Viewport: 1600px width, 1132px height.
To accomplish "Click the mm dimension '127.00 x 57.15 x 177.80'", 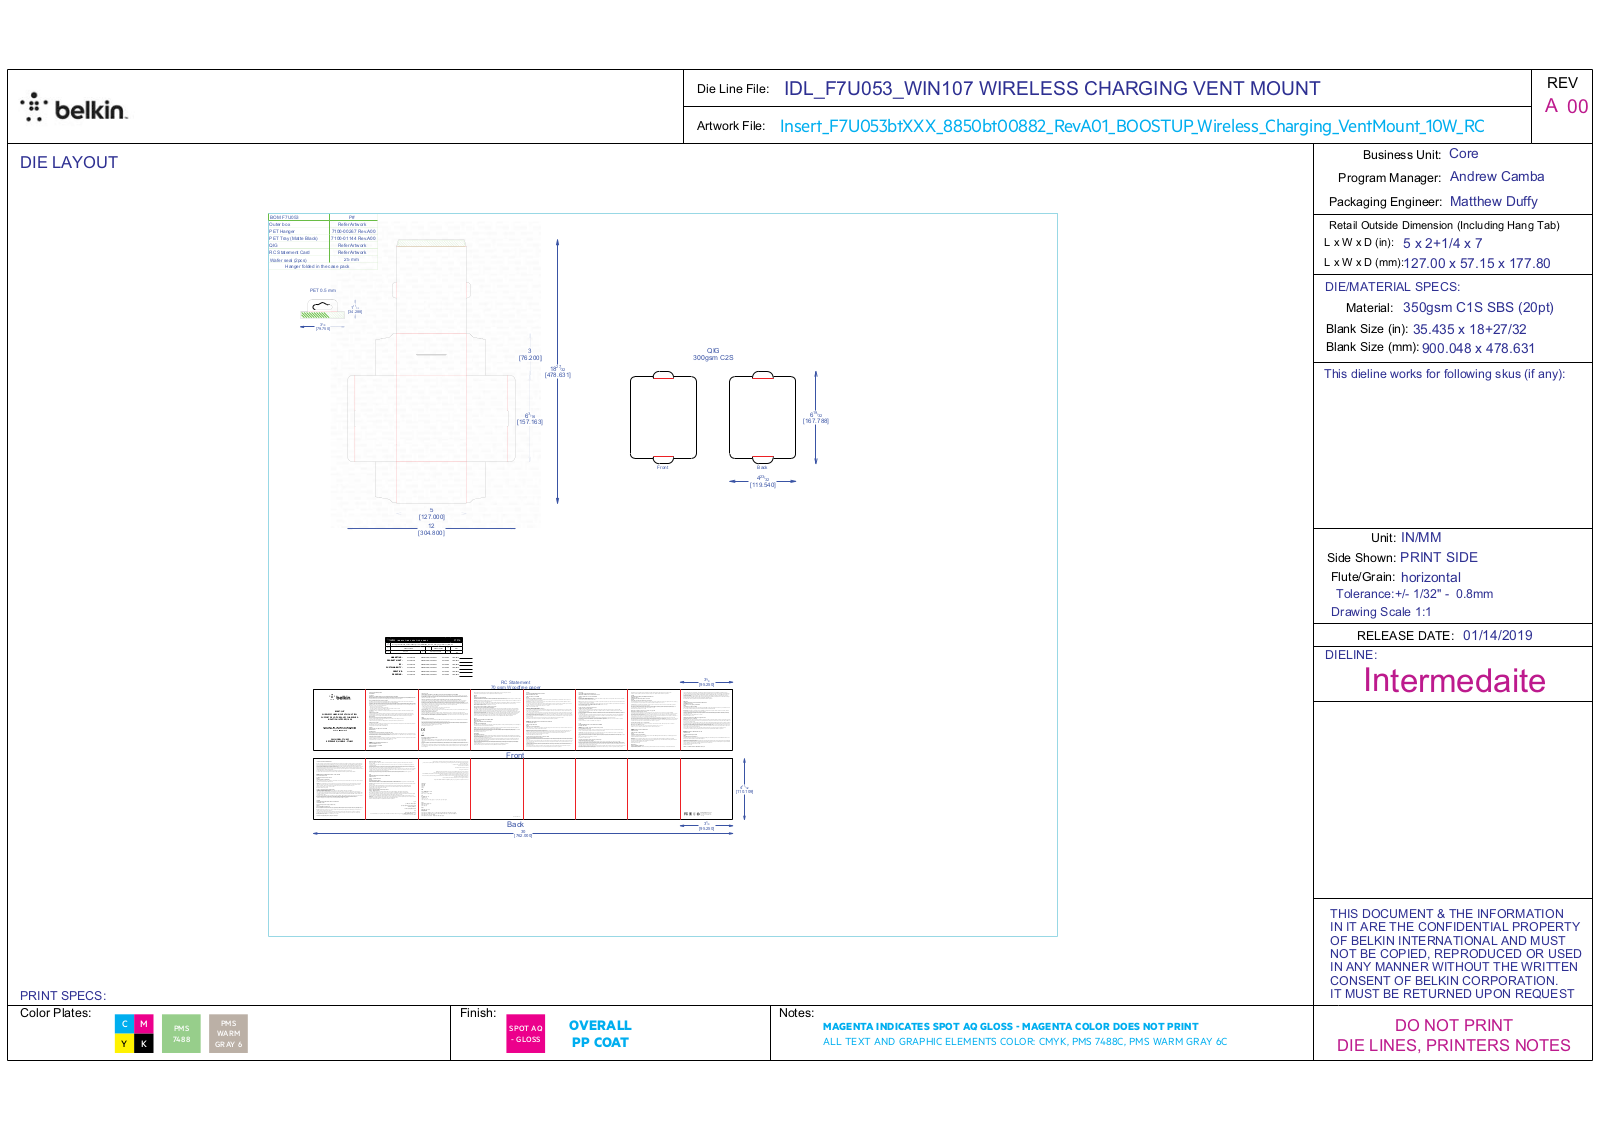I will [1476, 263].
